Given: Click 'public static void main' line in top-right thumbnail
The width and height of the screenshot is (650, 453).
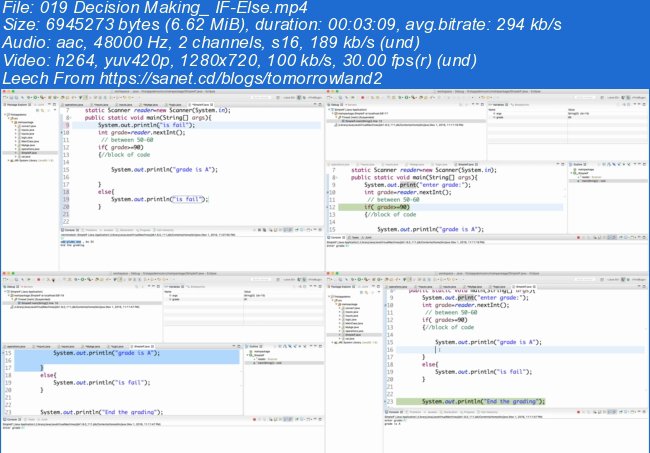Looking at the screenshot, I should coord(415,177).
